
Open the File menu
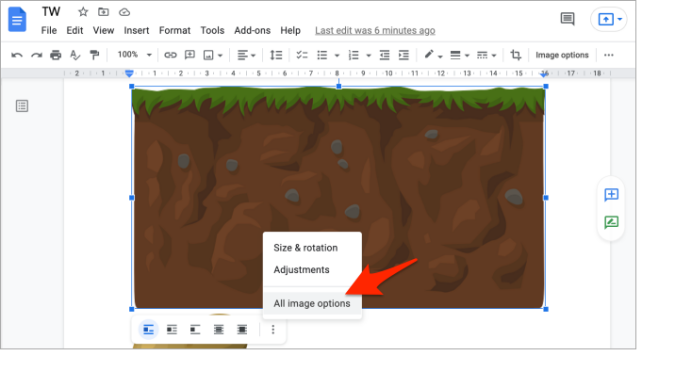pos(49,31)
